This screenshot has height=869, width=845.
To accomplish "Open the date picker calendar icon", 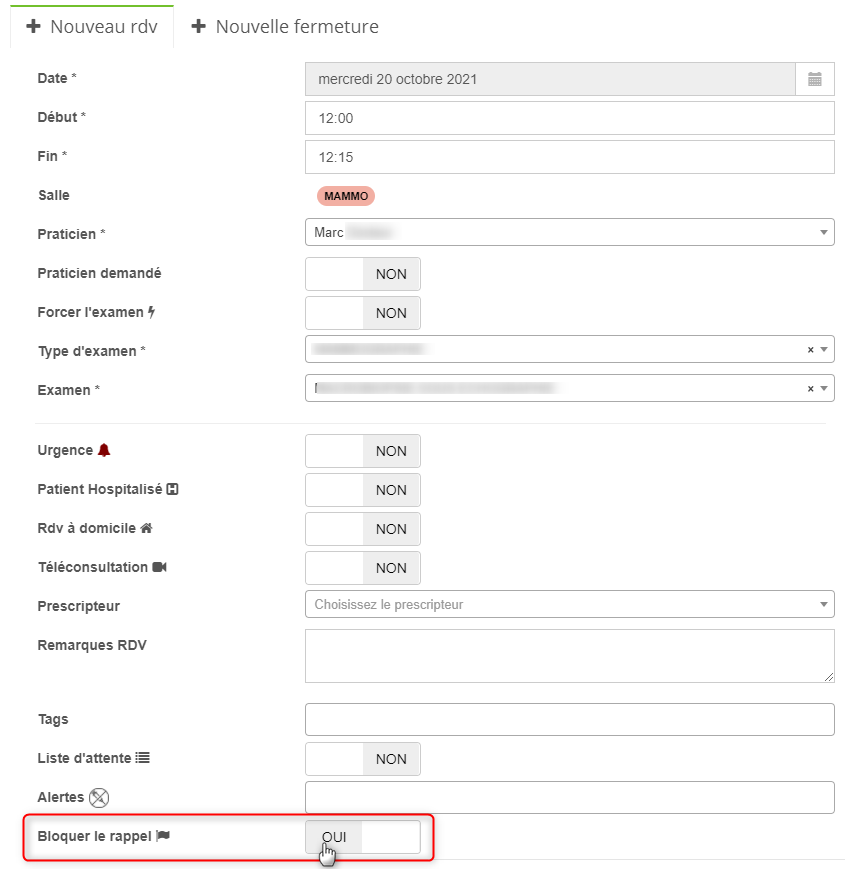I will point(814,79).
